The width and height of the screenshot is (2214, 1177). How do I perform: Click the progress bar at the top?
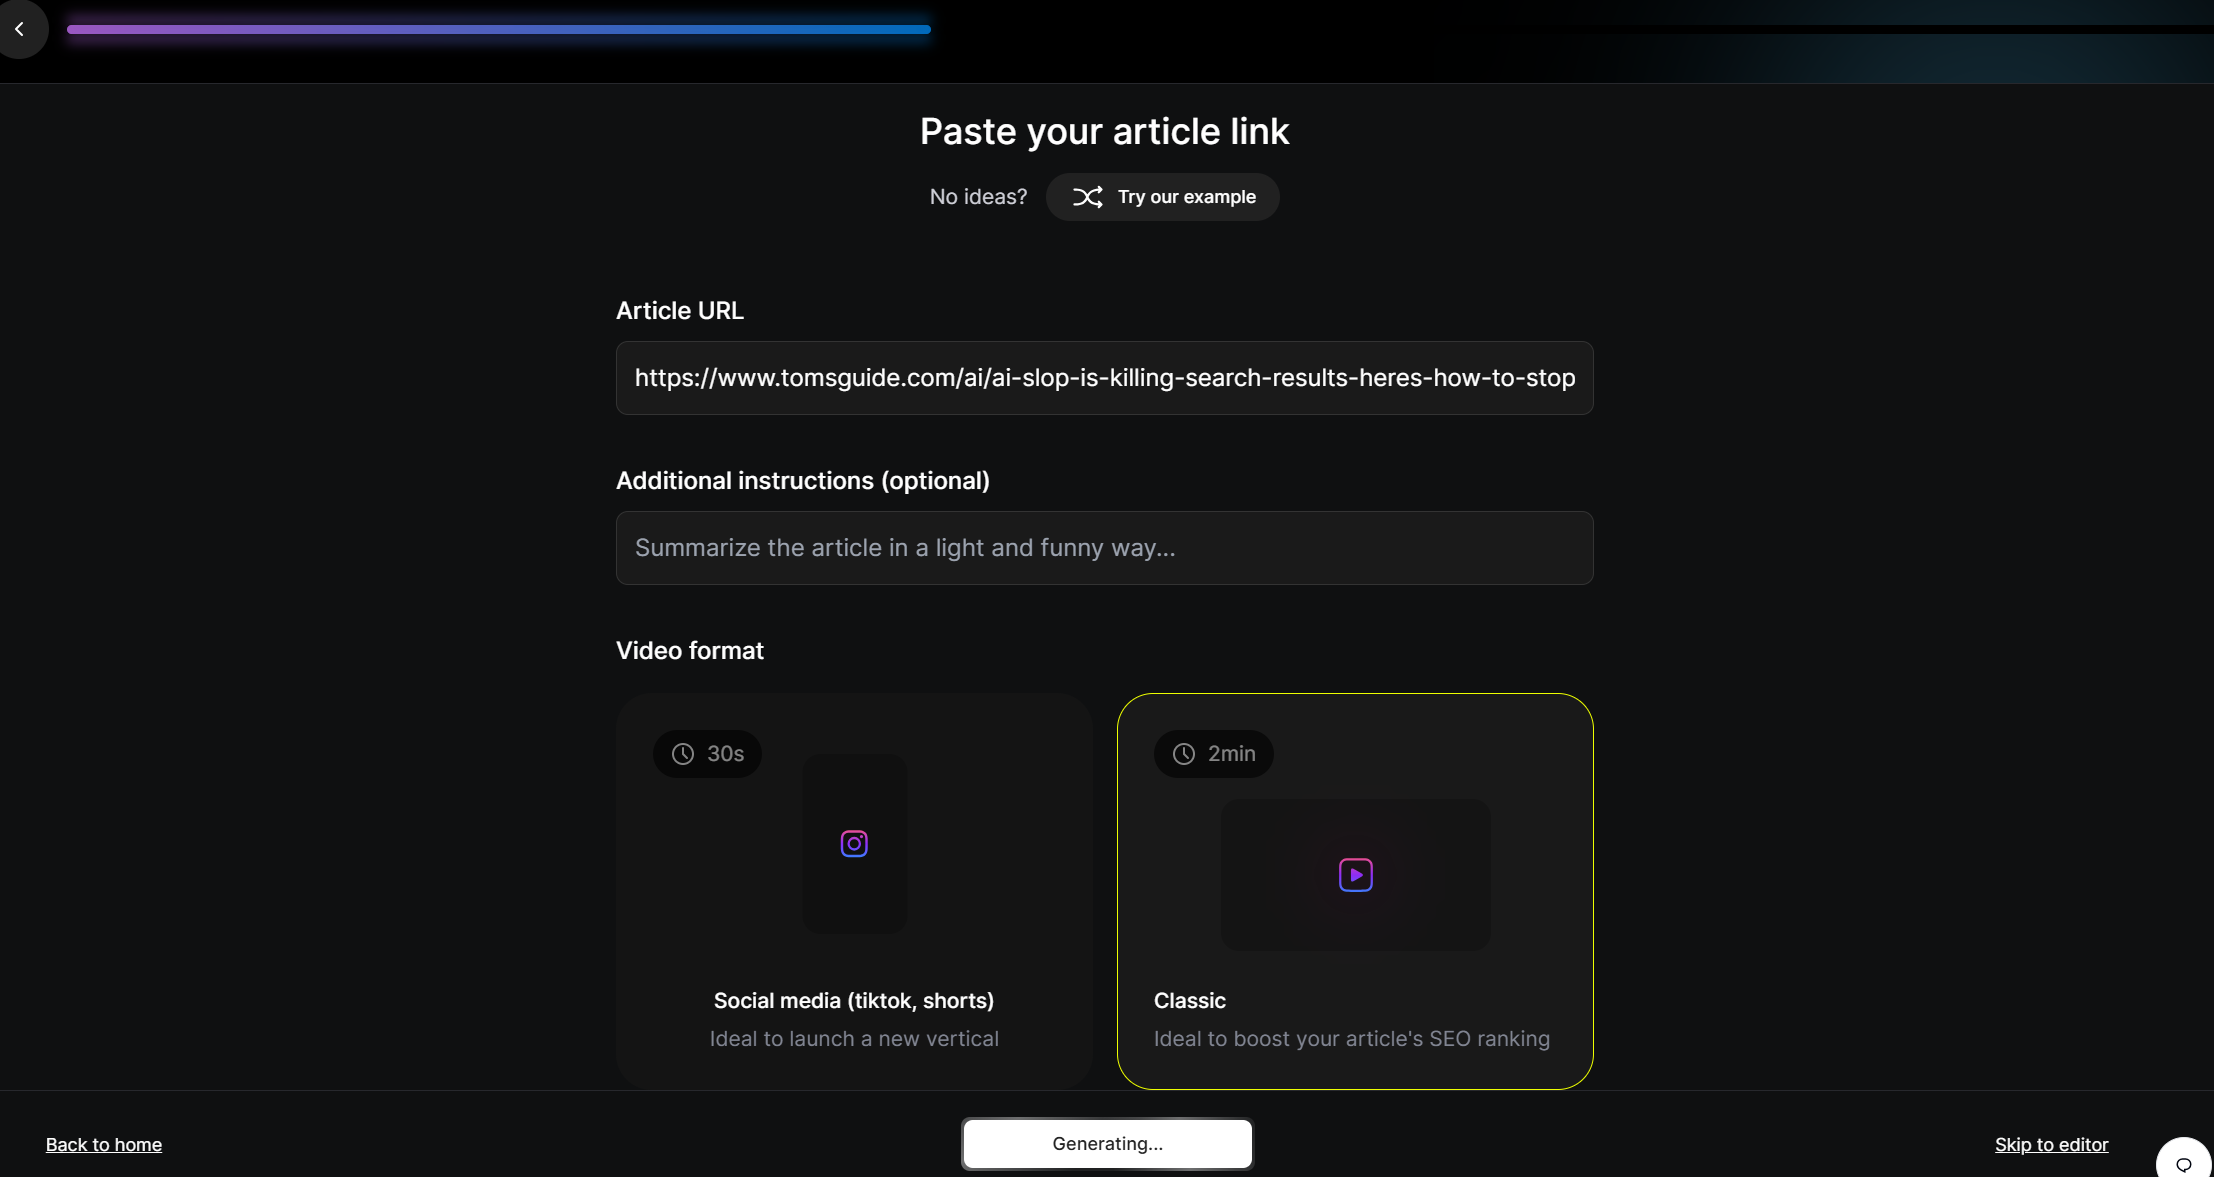[x=498, y=29]
